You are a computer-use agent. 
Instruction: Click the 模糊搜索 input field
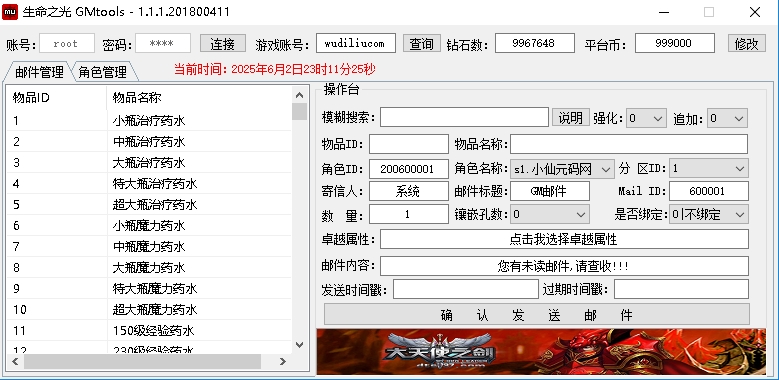[464, 118]
